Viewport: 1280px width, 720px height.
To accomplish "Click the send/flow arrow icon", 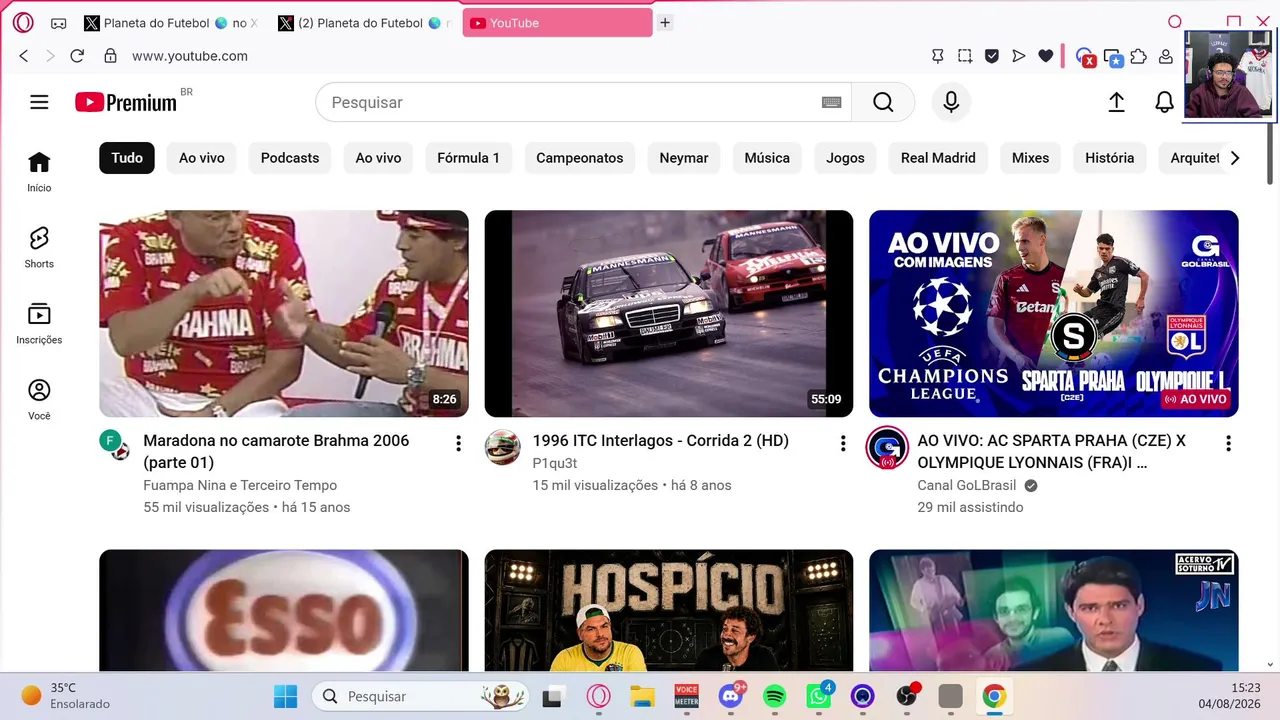I will coord(1018,56).
